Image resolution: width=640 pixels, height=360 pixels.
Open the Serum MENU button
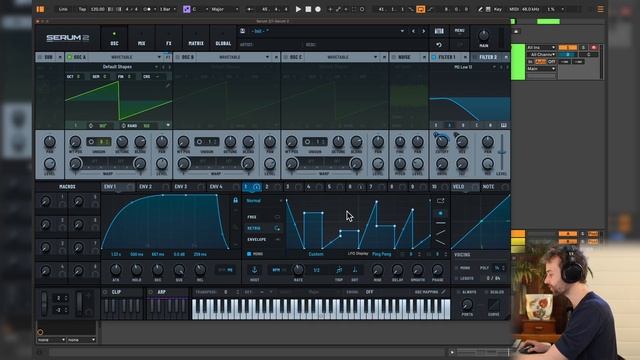(459, 31)
